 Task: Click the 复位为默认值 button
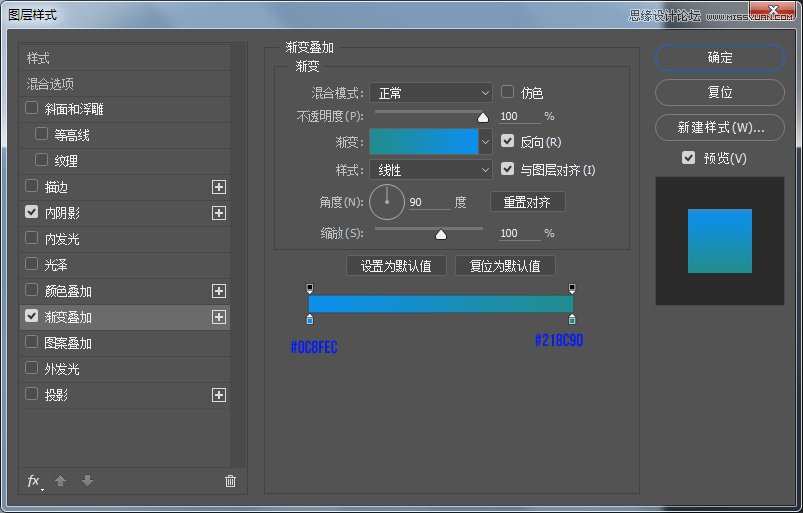(505, 266)
